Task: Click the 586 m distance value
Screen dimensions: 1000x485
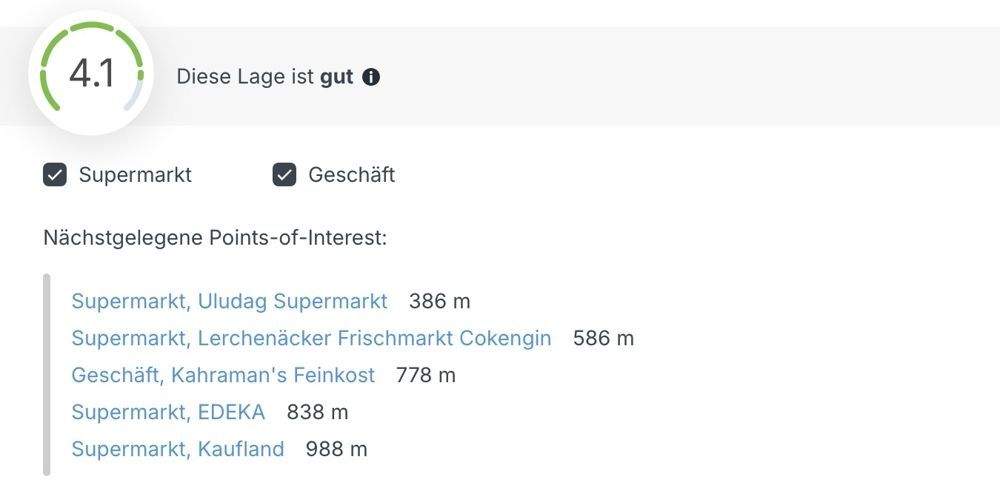Action: point(603,338)
